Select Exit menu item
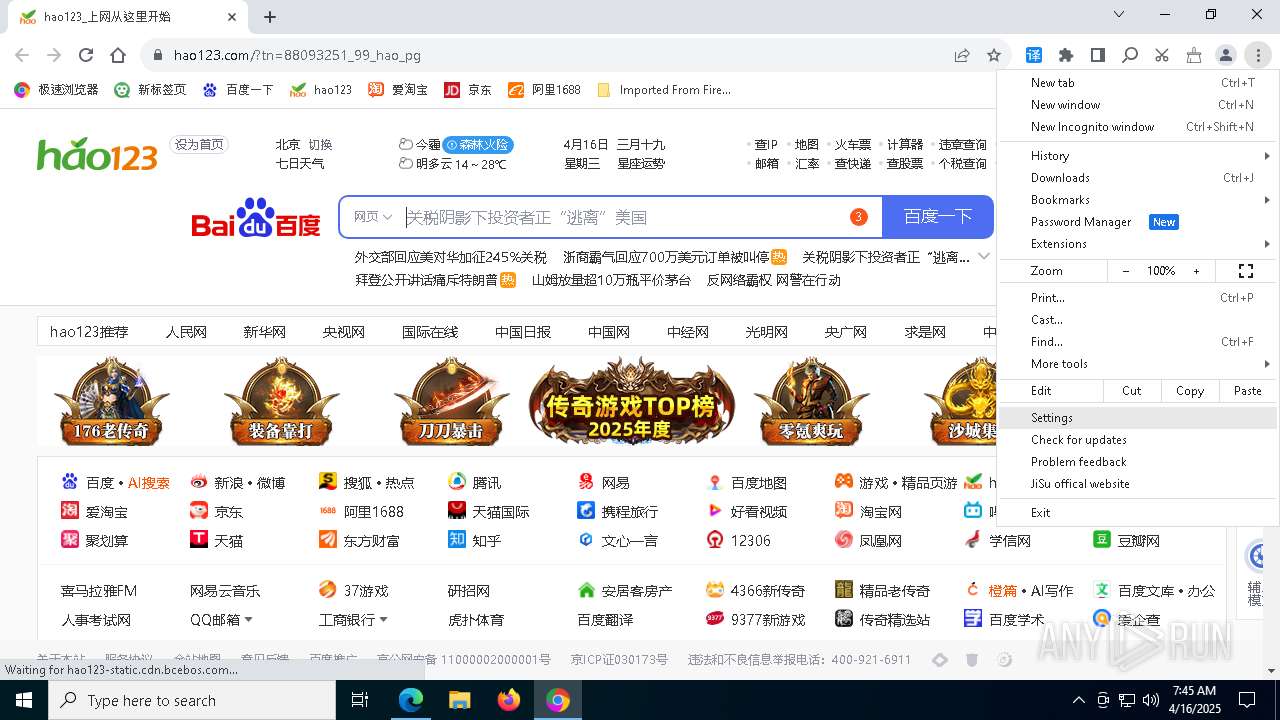The image size is (1280, 720). (x=1138, y=513)
